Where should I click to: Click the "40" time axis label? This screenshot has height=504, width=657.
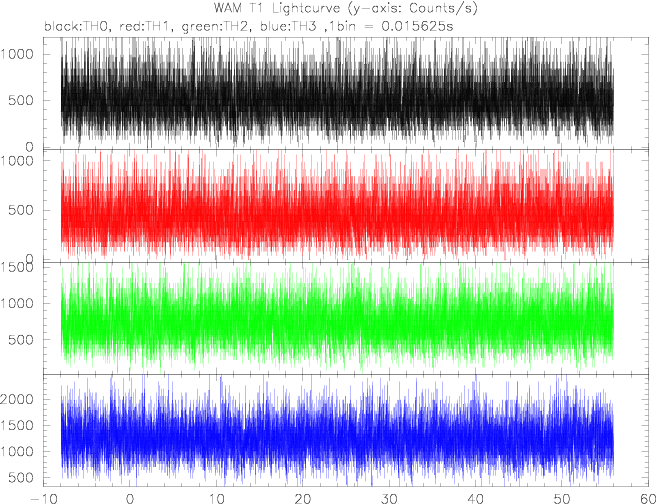(x=475, y=499)
